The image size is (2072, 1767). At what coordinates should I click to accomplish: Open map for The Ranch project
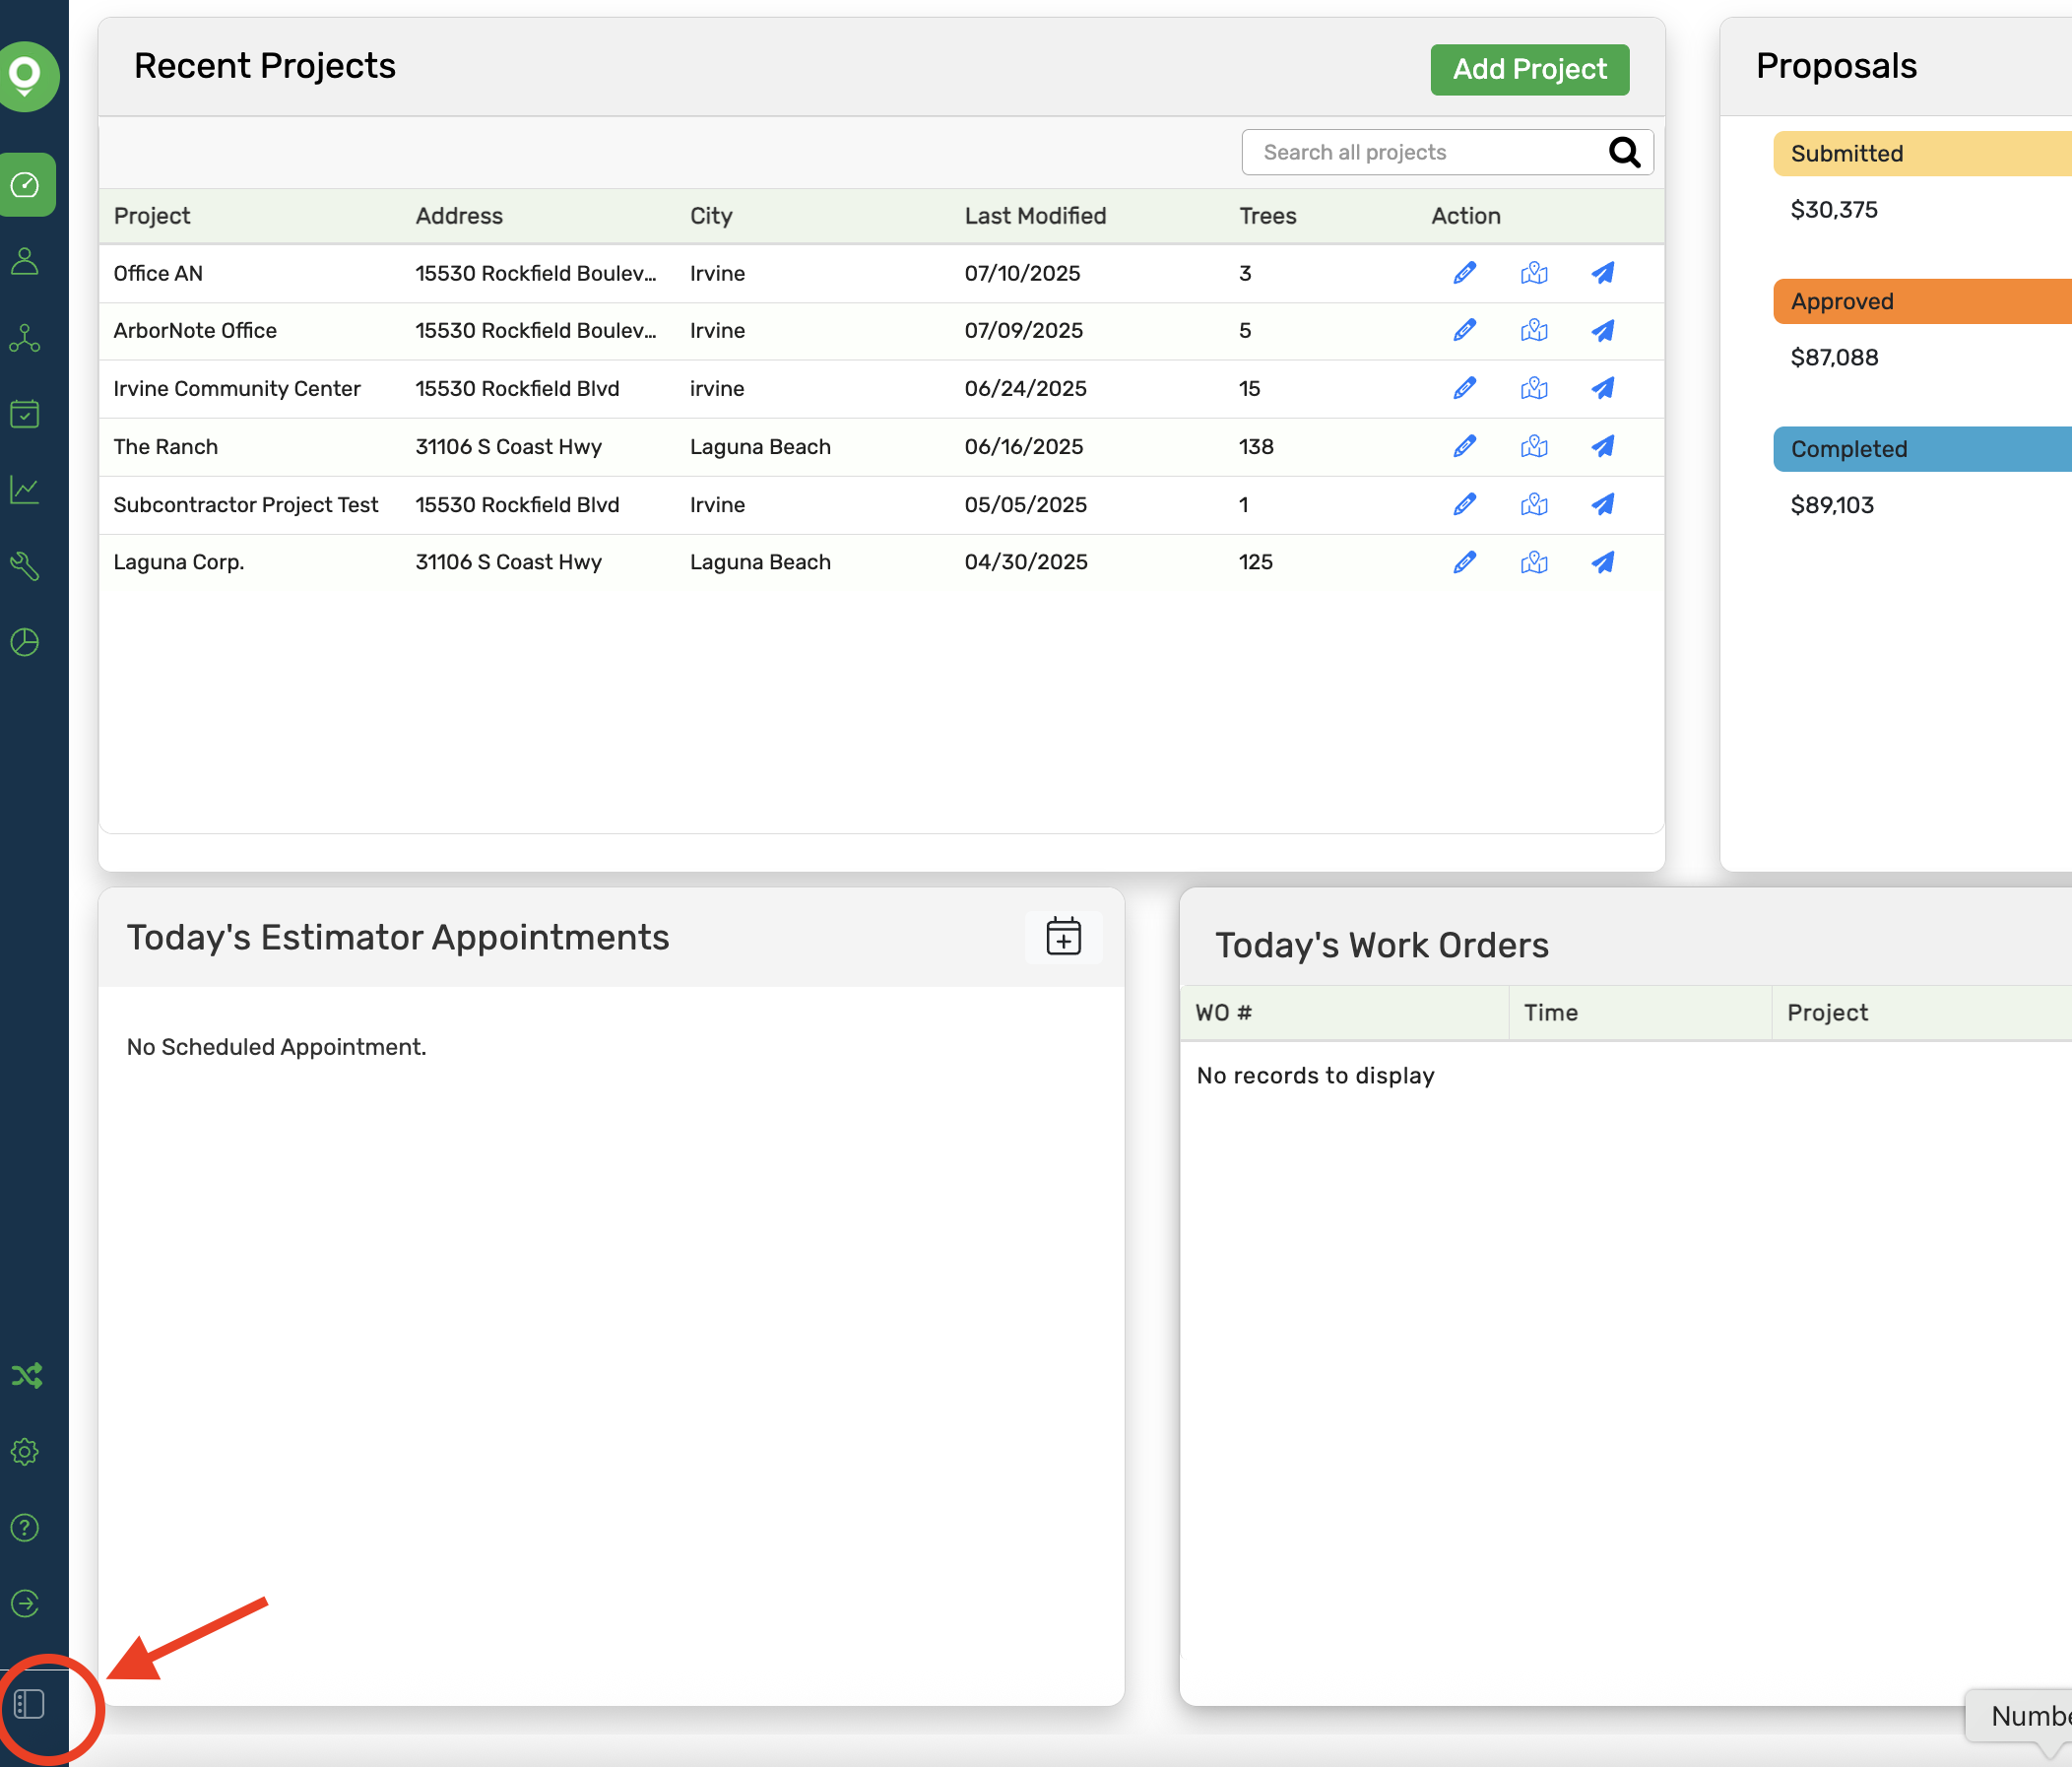click(1534, 447)
